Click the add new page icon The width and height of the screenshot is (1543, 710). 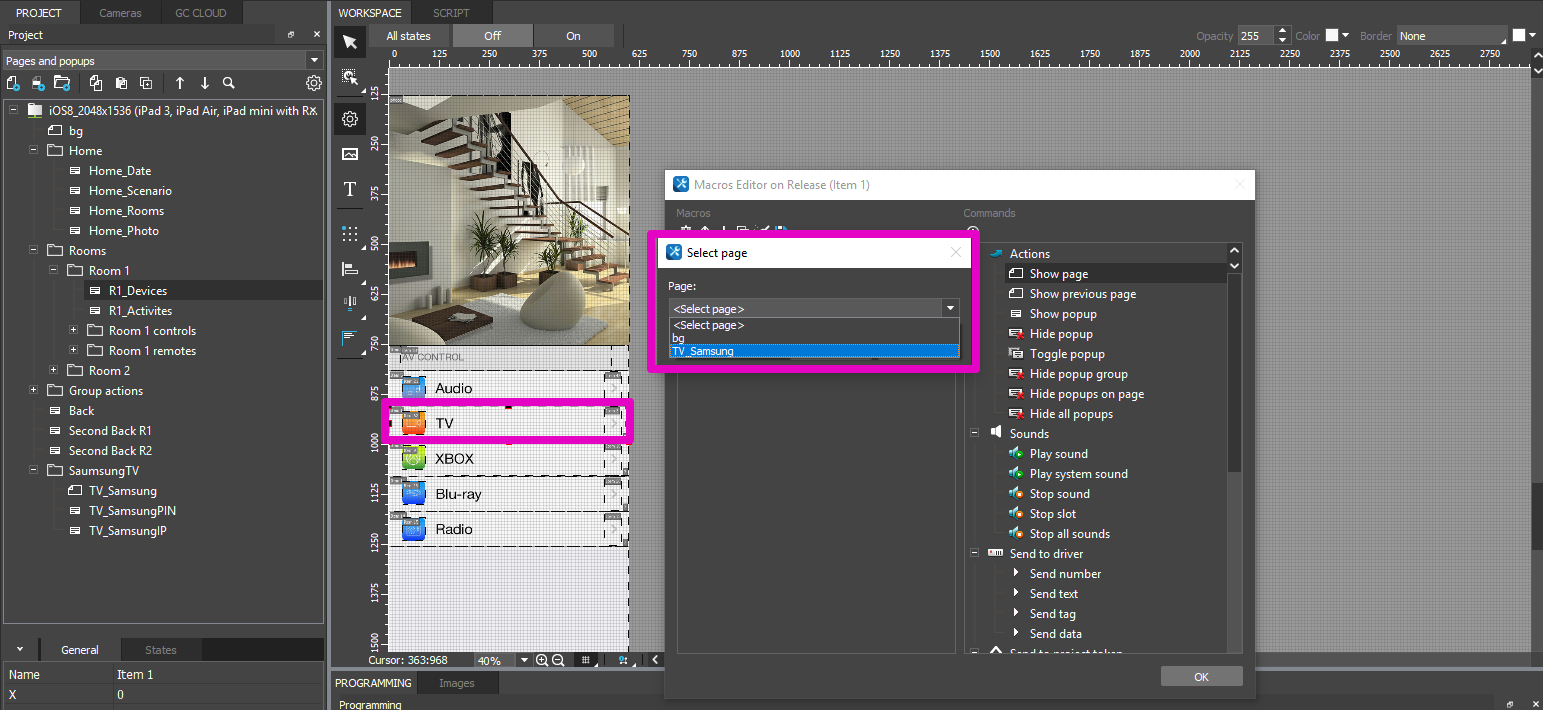[x=14, y=83]
